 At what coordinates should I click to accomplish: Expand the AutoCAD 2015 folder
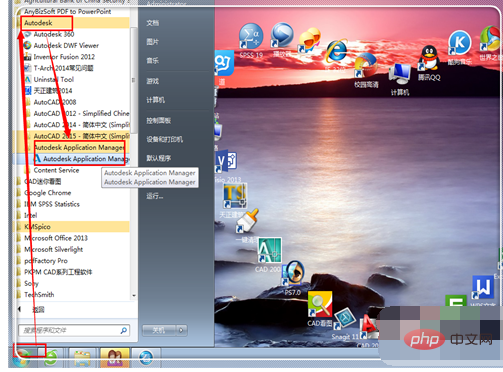81,136
